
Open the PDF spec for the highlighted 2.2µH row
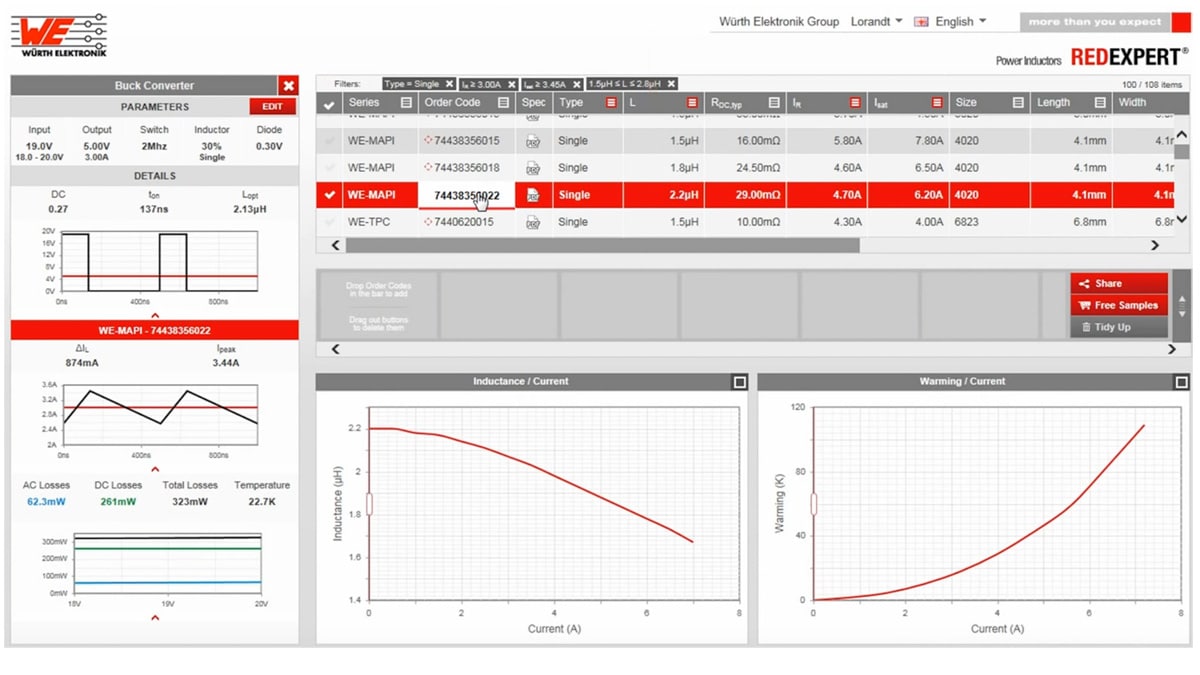coord(533,195)
